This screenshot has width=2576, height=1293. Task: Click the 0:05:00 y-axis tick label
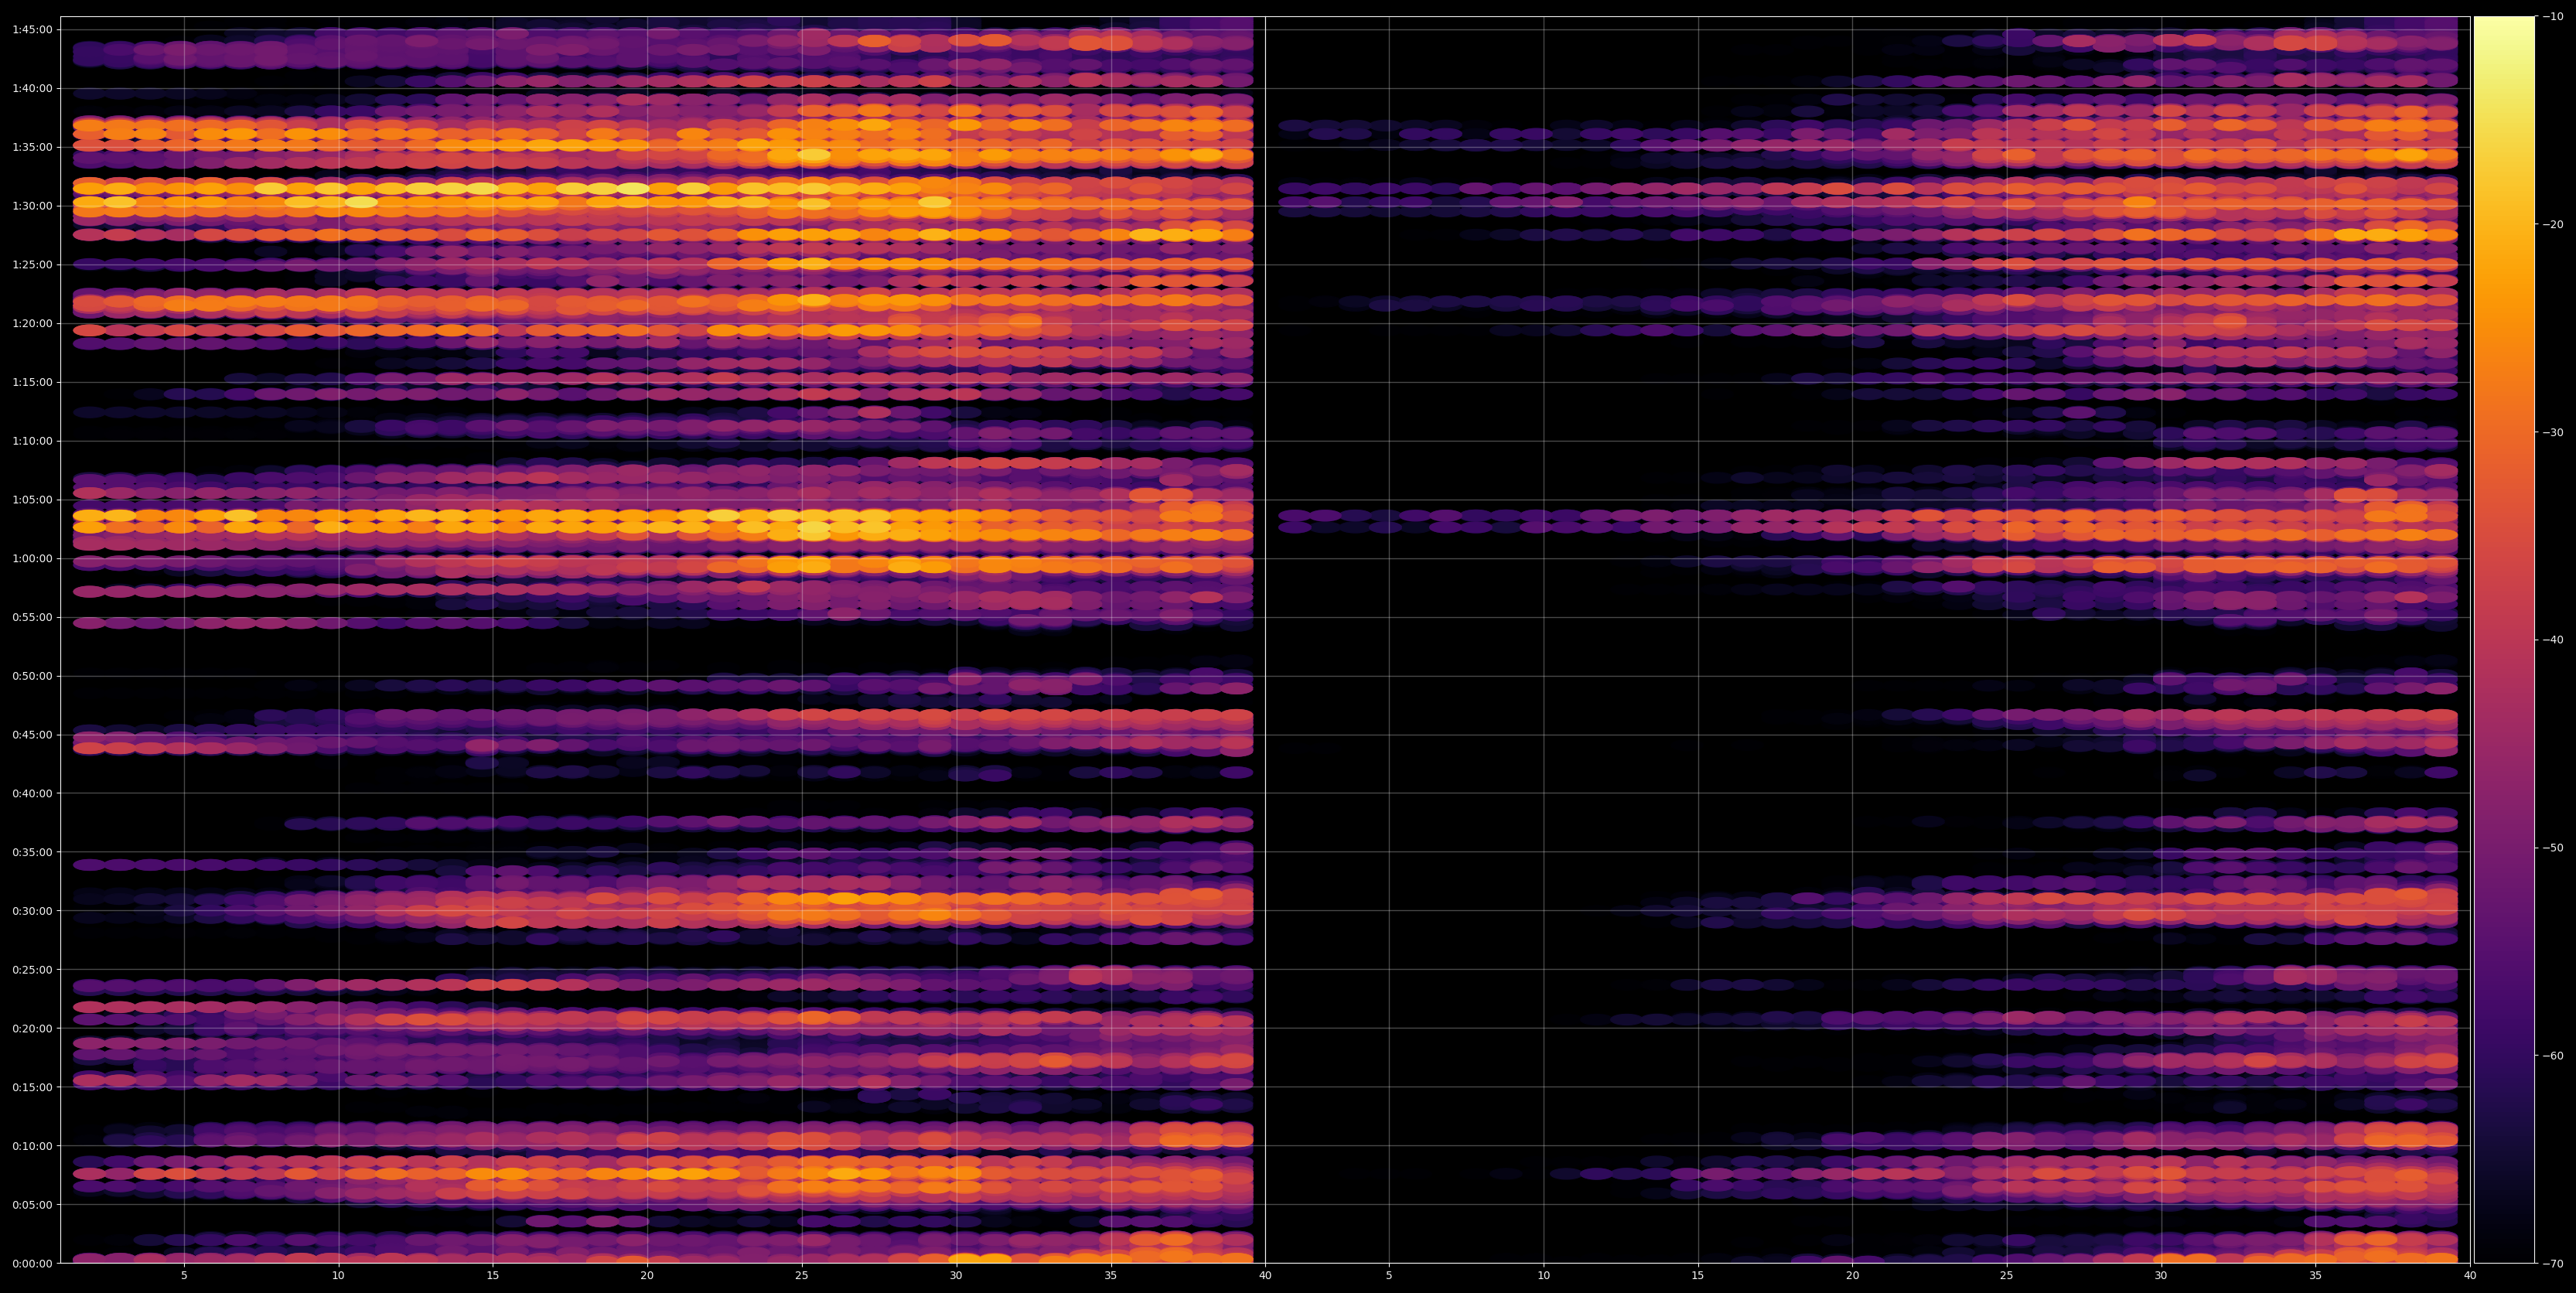coord(32,1204)
